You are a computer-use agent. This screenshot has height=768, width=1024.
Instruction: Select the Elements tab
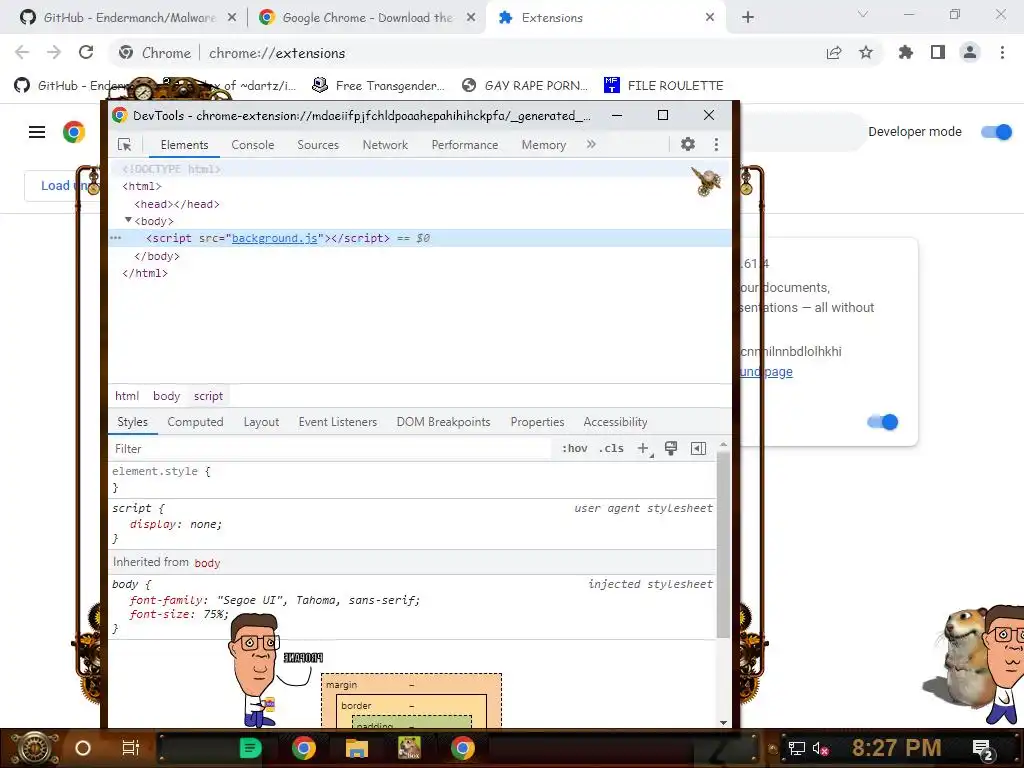184,145
